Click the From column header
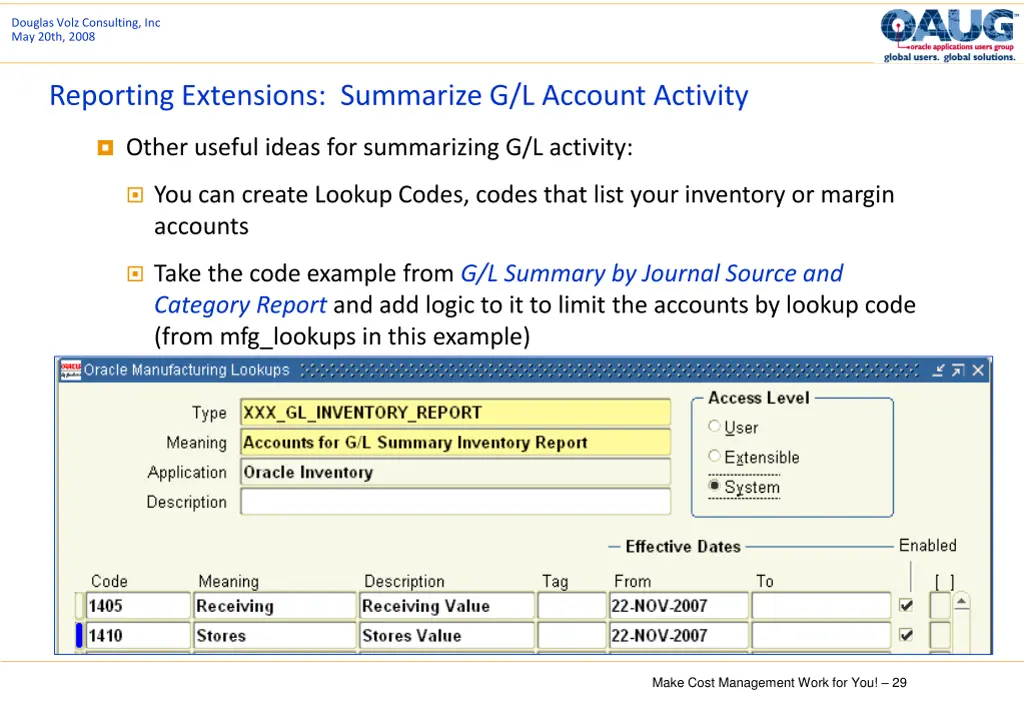Image resolution: width=1024 pixels, height=709 pixels. tap(632, 581)
